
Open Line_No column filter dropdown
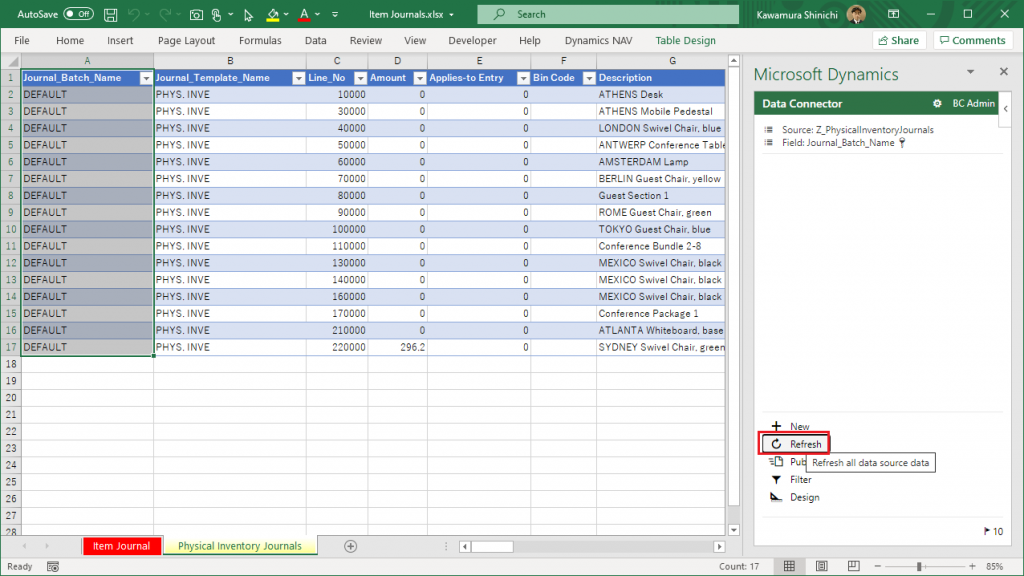(x=360, y=78)
